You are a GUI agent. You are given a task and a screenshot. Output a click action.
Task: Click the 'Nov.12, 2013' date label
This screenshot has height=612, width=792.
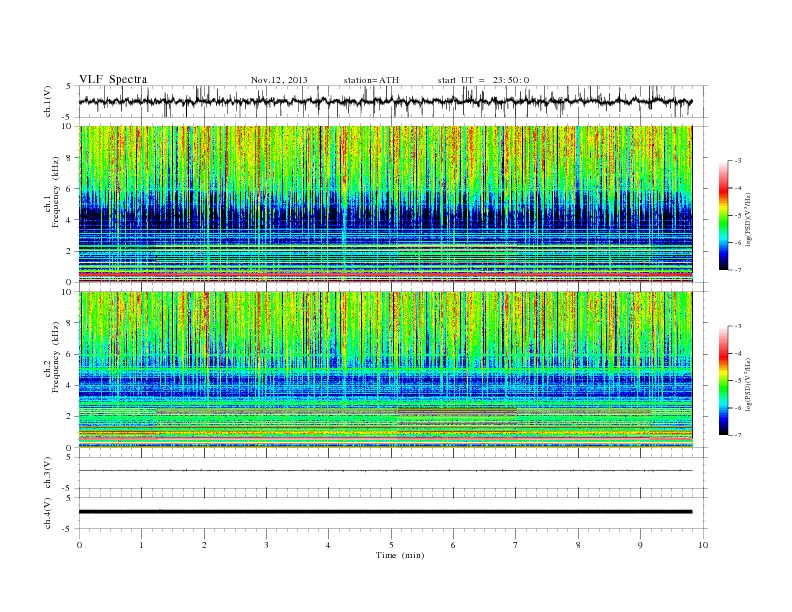279,80
